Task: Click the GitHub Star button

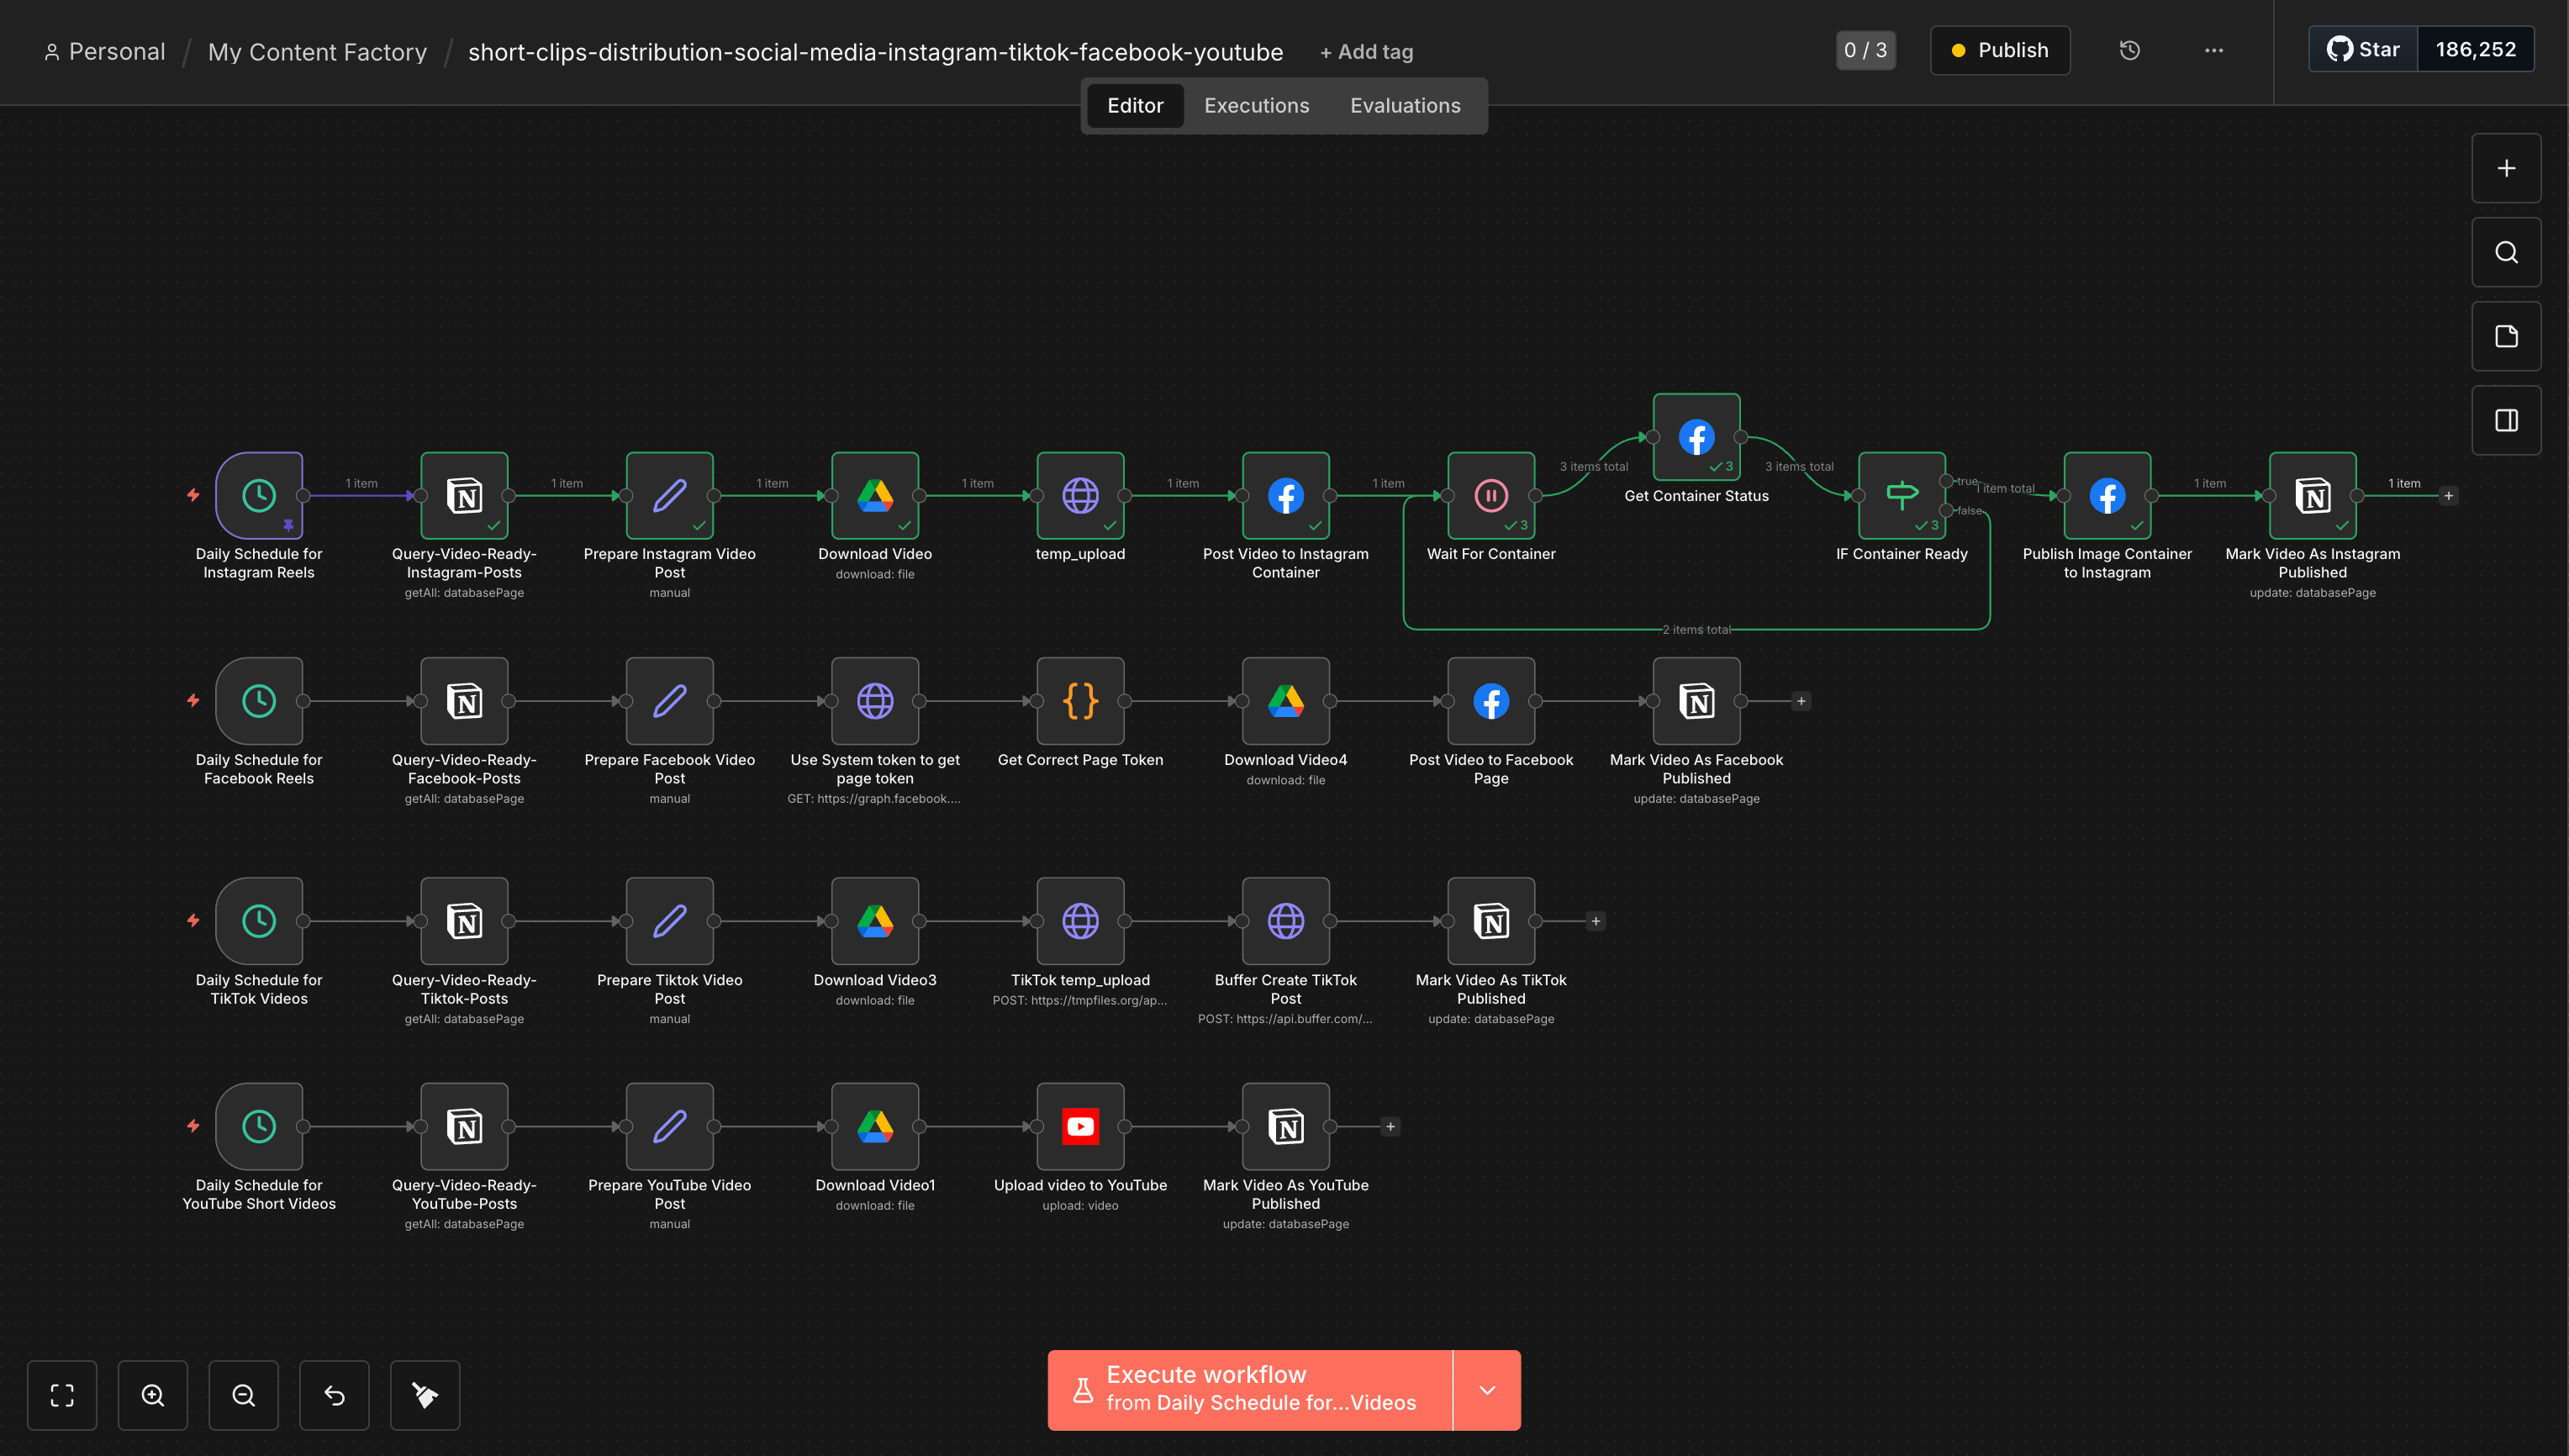Action: (x=2362, y=49)
